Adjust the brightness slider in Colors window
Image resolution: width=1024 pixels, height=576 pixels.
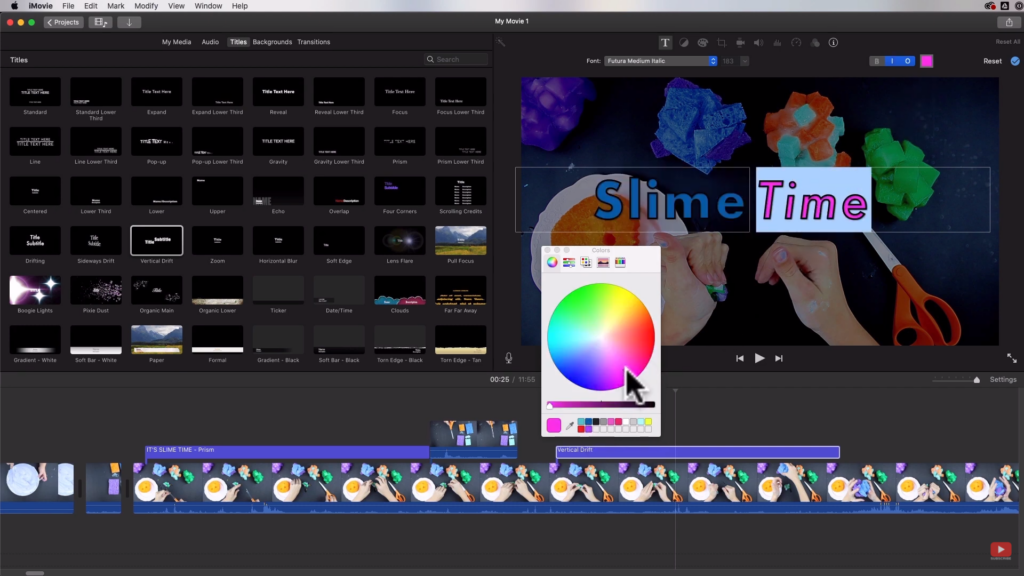tap(600, 405)
